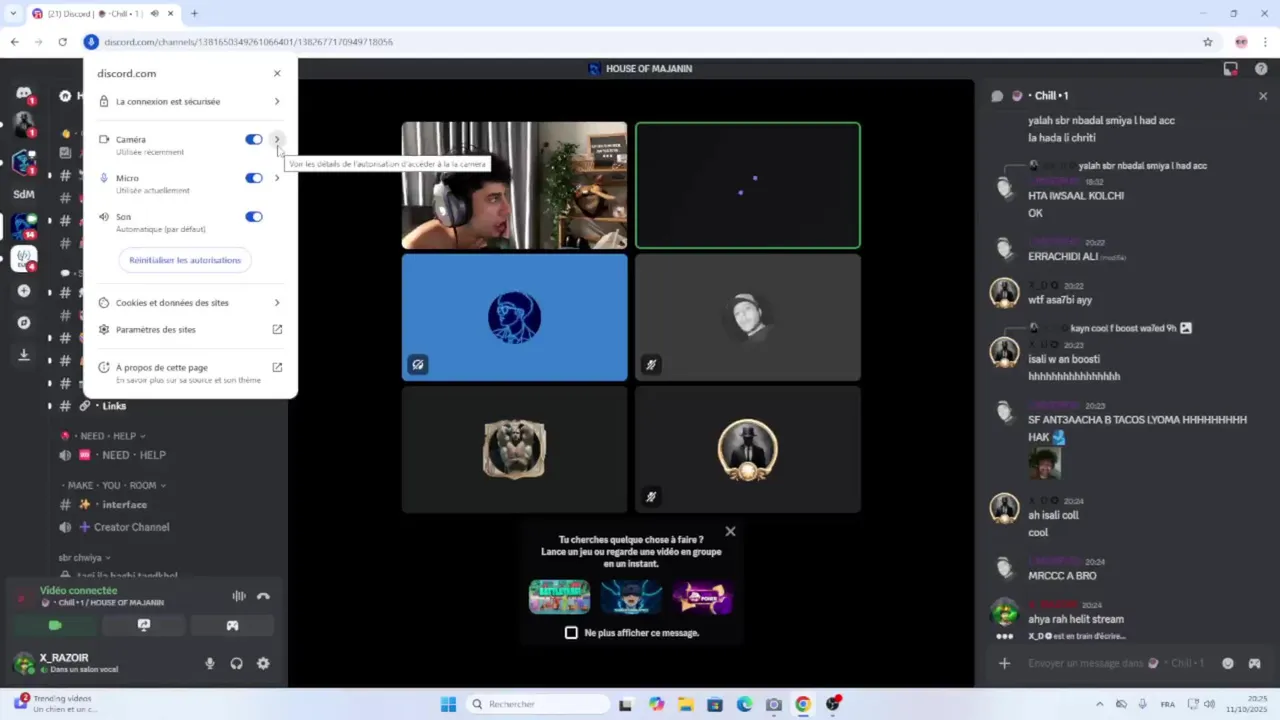This screenshot has width=1280, height=720.
Task: Open the SdM server
Action: pyautogui.click(x=24, y=194)
